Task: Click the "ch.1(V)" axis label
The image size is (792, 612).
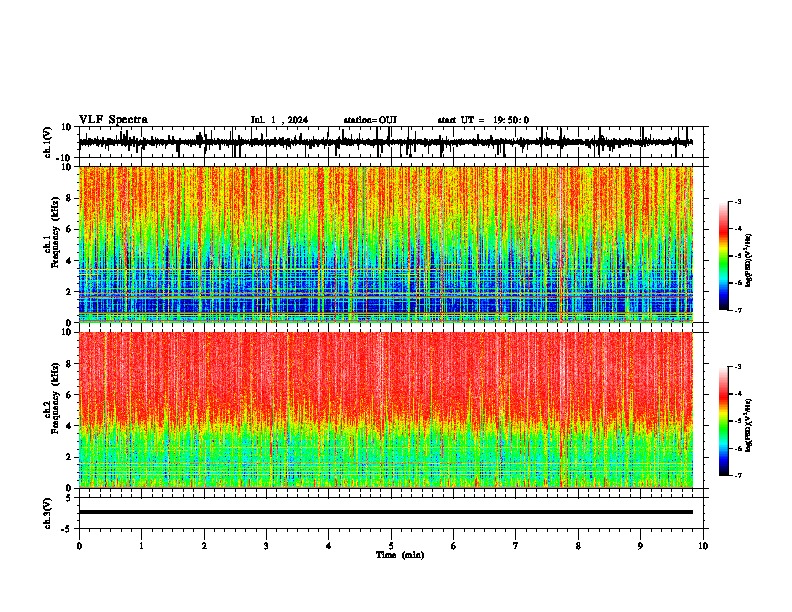Action: tap(48, 142)
